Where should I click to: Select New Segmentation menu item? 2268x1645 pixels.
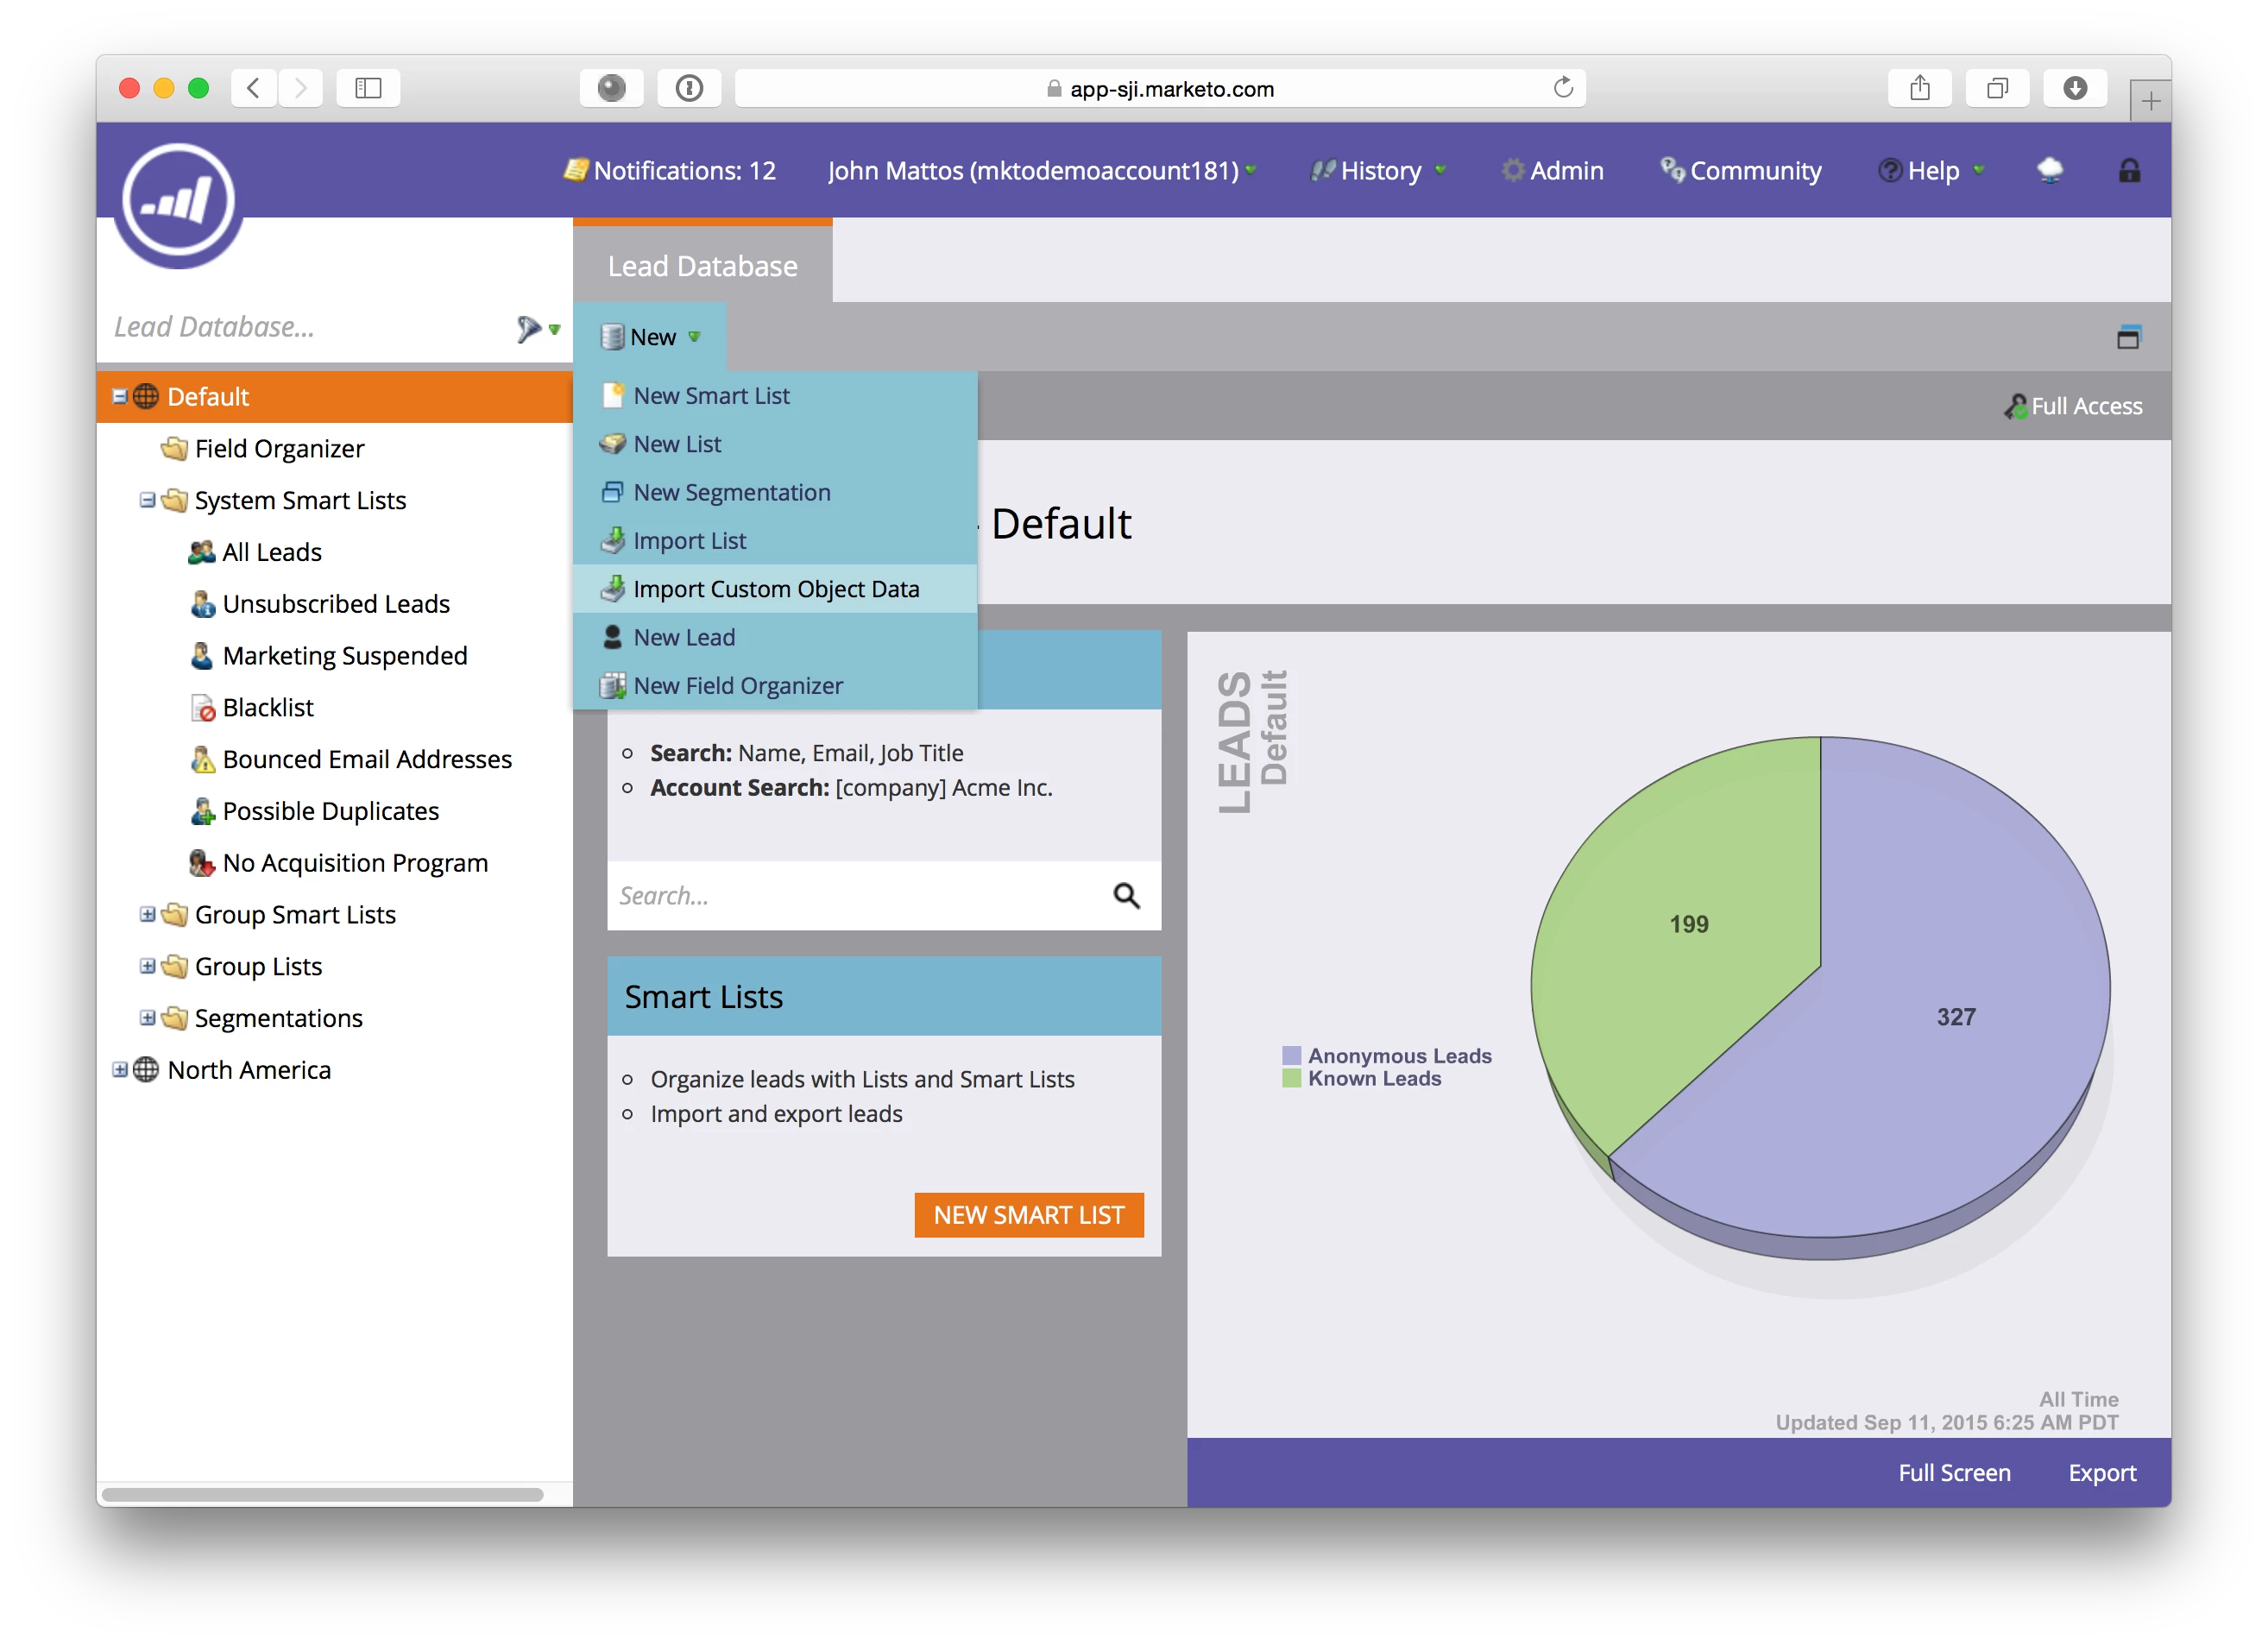pyautogui.click(x=731, y=492)
